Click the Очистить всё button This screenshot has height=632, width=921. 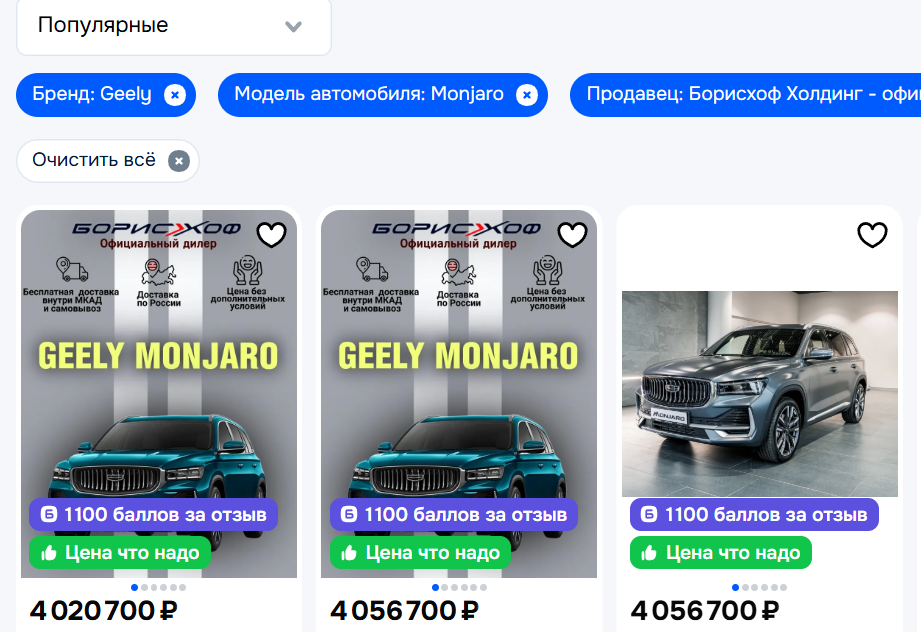pos(108,161)
